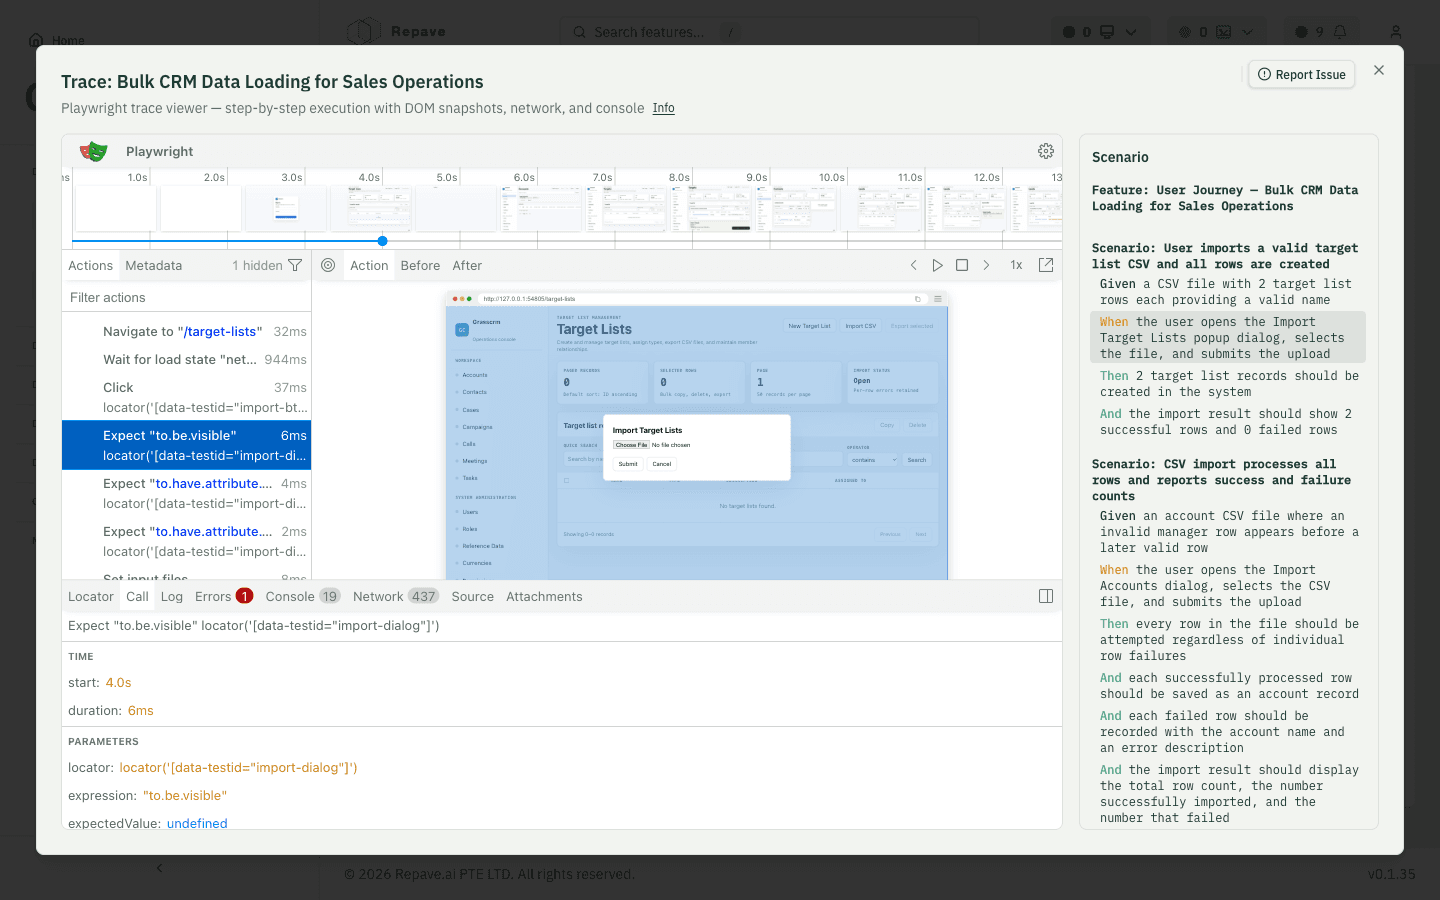Click the timeline position marker at 4.0s
Viewport: 1440px width, 900px height.
tap(382, 241)
